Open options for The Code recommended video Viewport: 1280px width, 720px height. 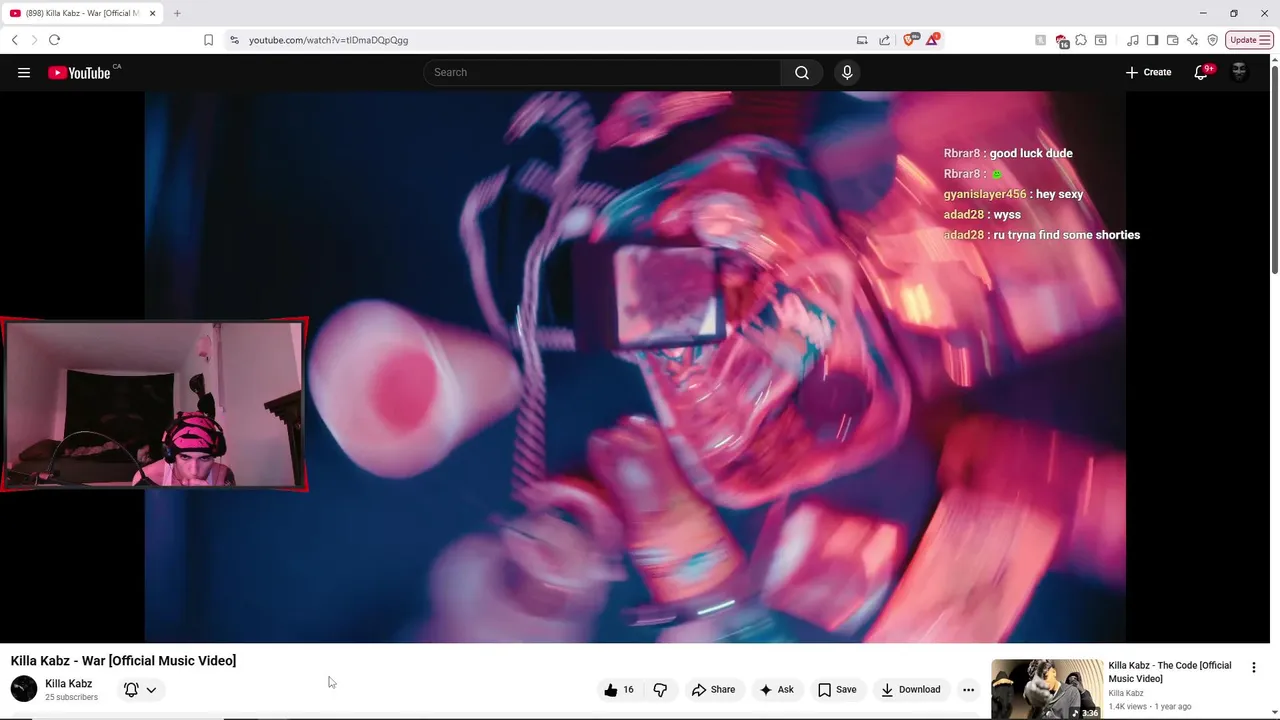point(1254,667)
